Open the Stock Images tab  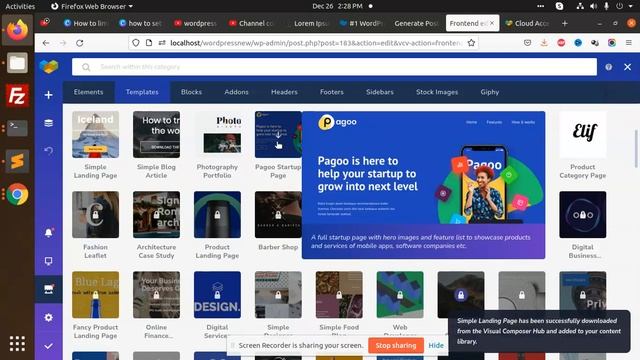coord(437,92)
